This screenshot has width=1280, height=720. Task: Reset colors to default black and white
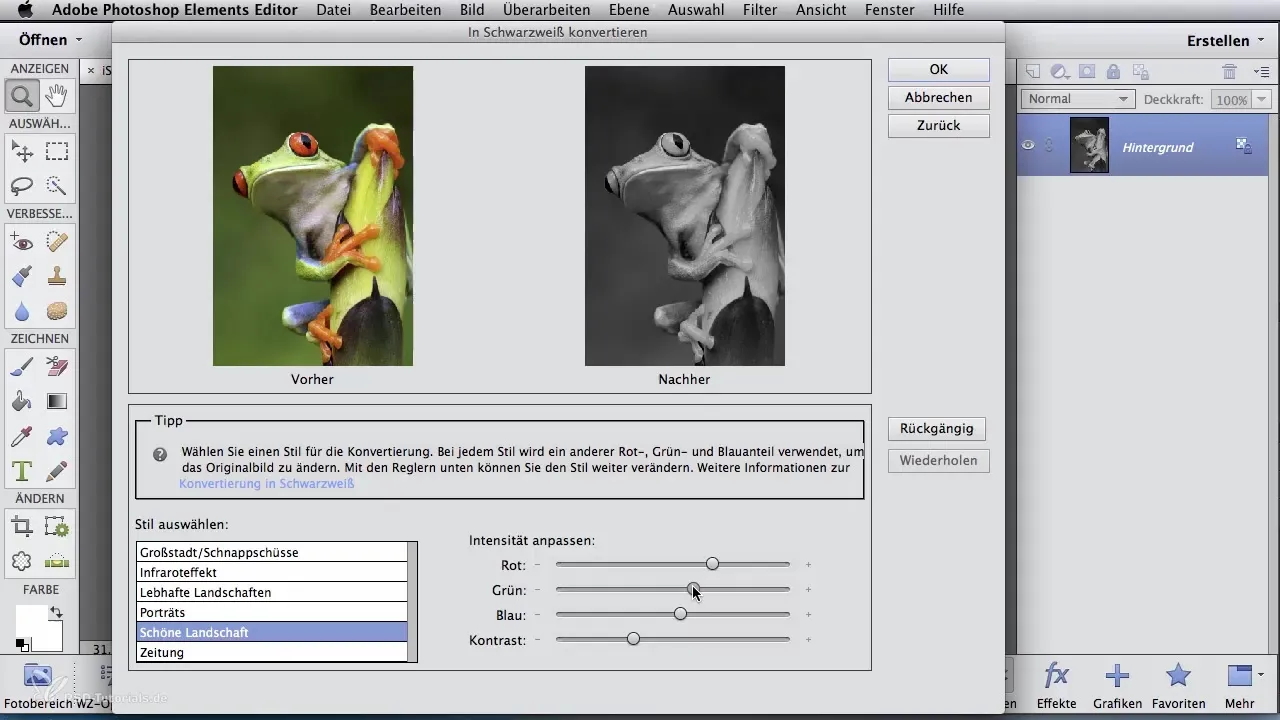point(22,645)
